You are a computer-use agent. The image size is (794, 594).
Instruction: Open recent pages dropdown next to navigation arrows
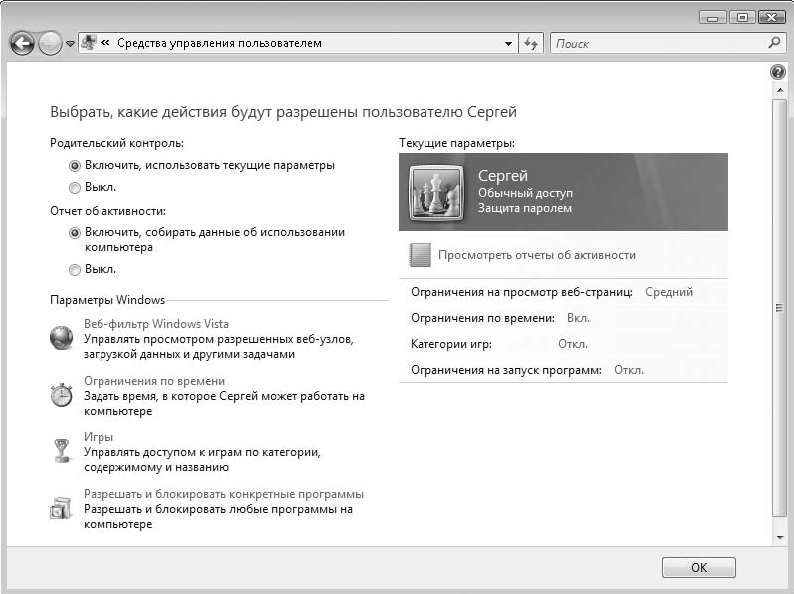click(70, 44)
